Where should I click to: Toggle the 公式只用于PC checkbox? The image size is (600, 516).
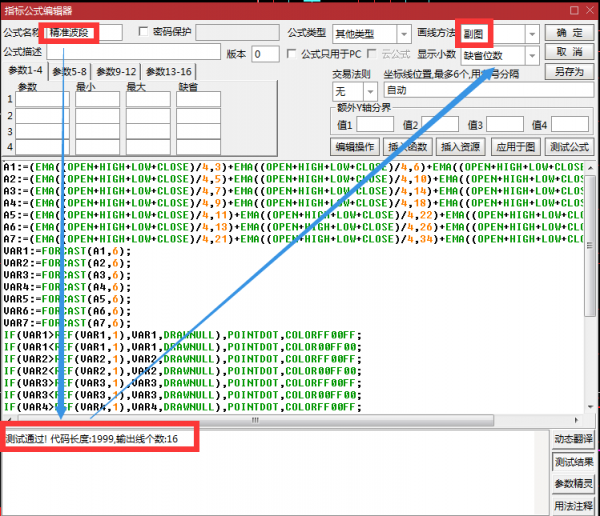(x=291, y=54)
